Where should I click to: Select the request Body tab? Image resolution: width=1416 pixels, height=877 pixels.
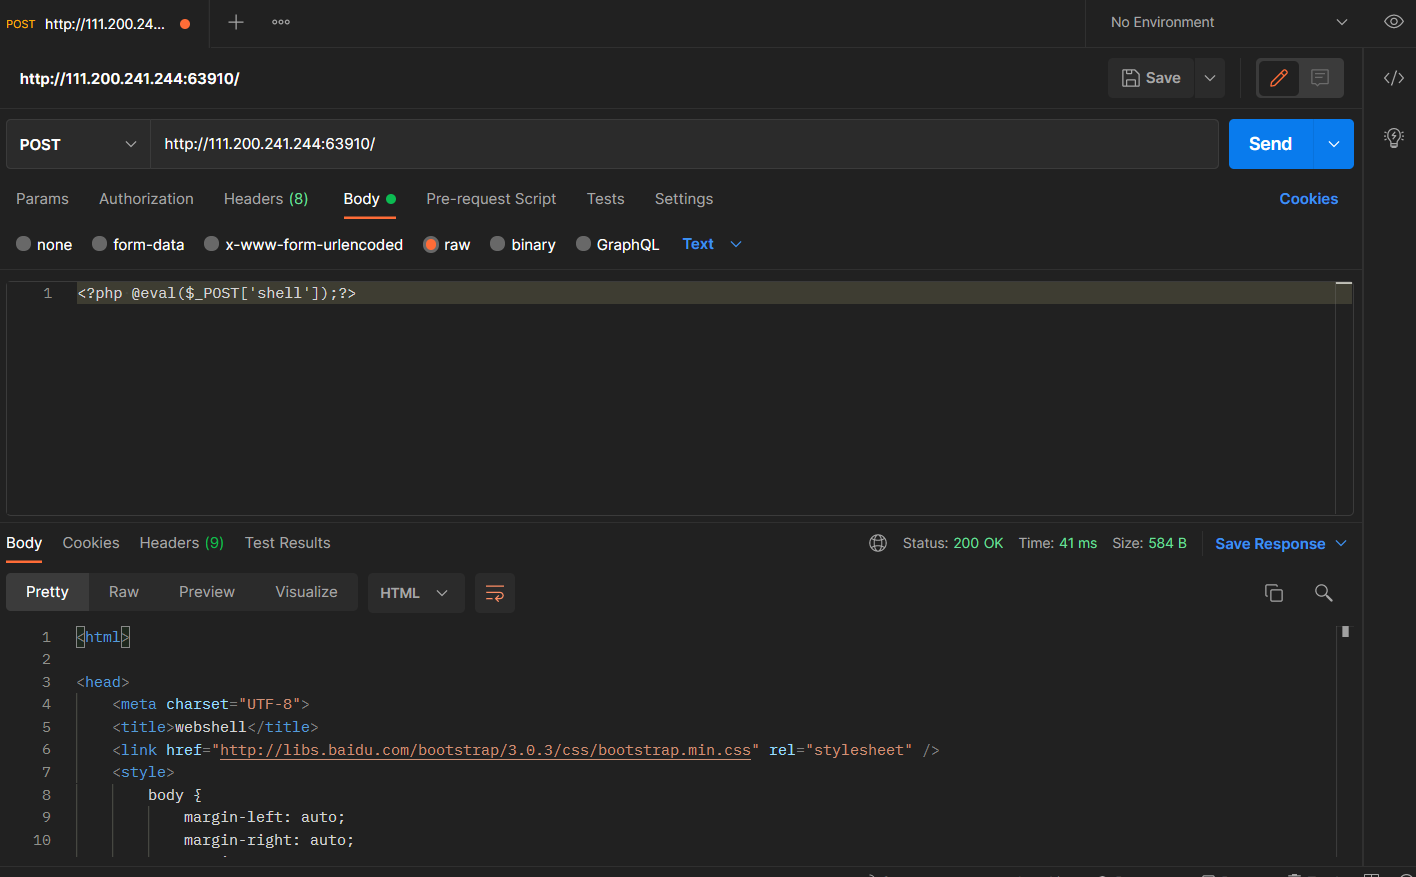pos(369,199)
